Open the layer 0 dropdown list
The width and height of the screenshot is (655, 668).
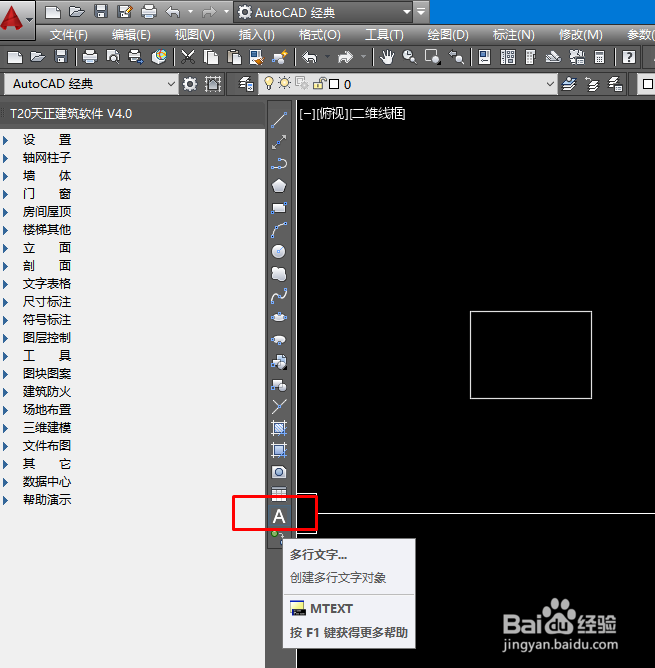click(550, 84)
